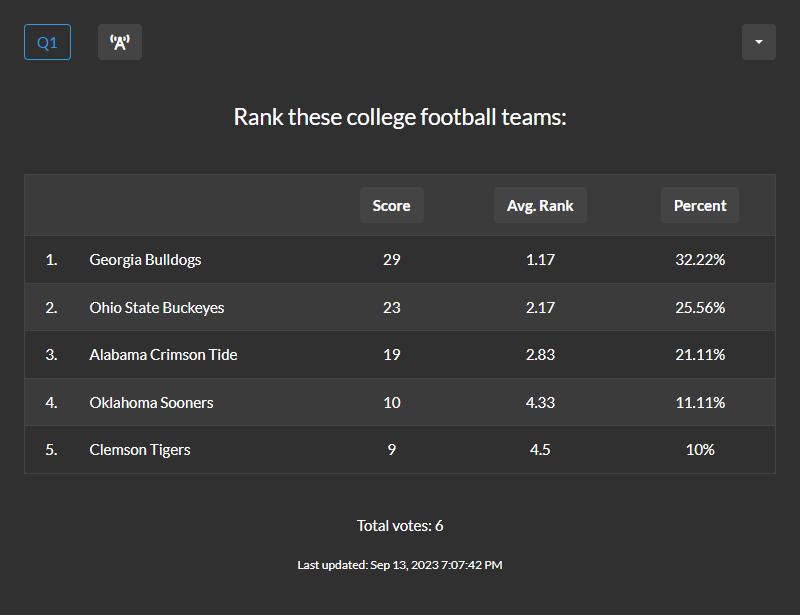Activate the live polling antenna button
The image size is (800, 615).
pos(119,42)
